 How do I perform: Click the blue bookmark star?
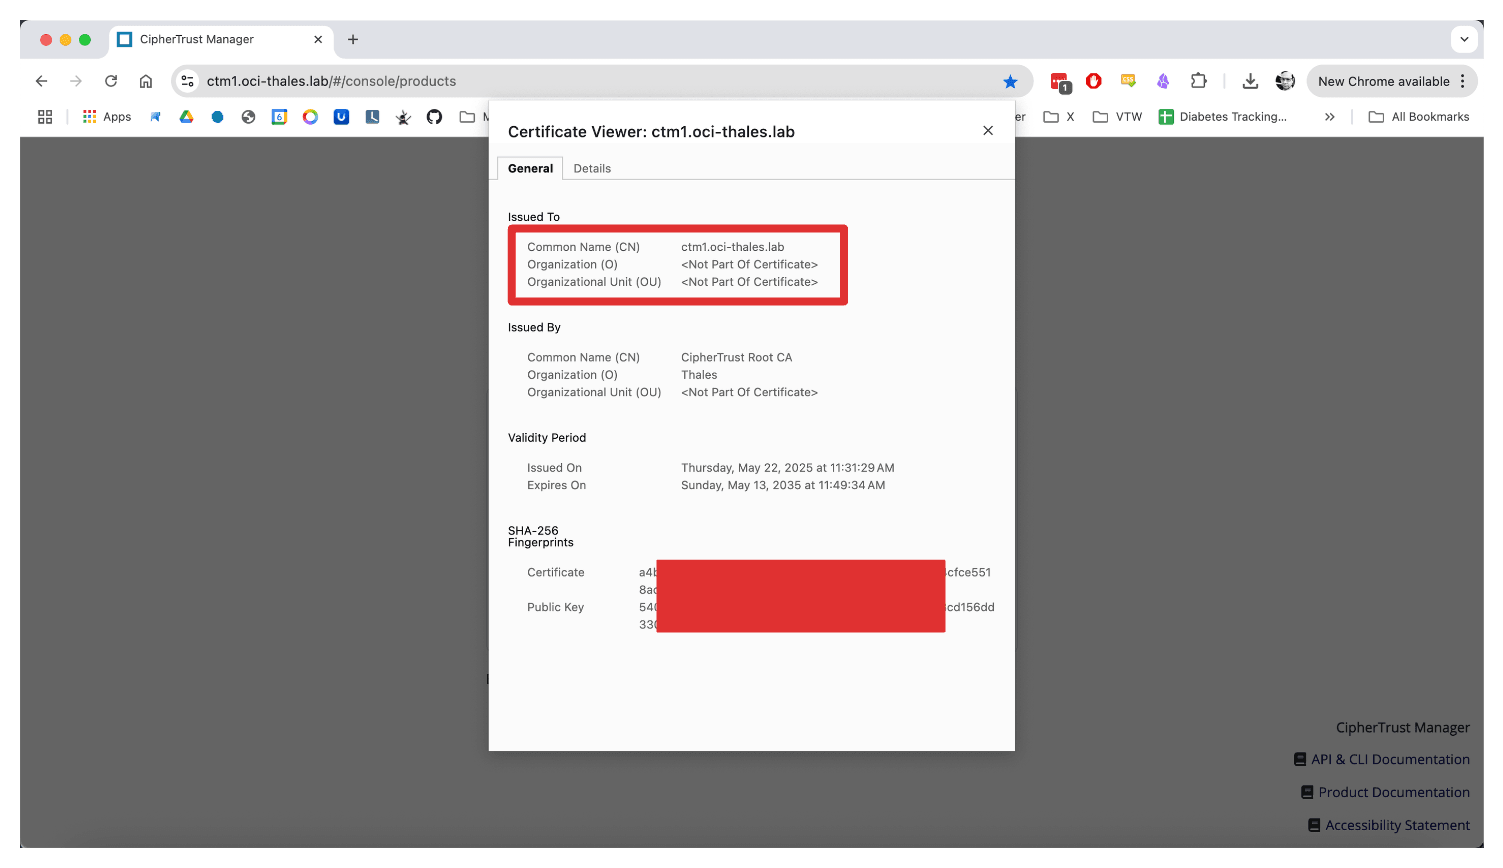pyautogui.click(x=1010, y=81)
